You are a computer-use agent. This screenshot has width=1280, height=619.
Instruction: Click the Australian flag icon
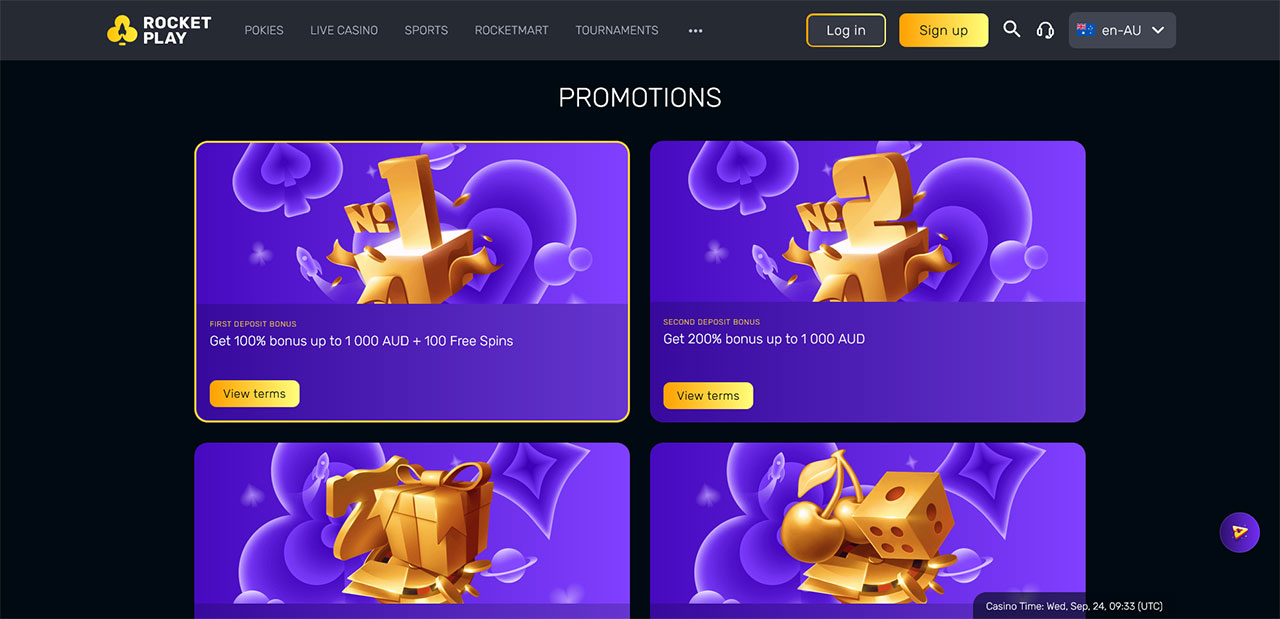1085,30
